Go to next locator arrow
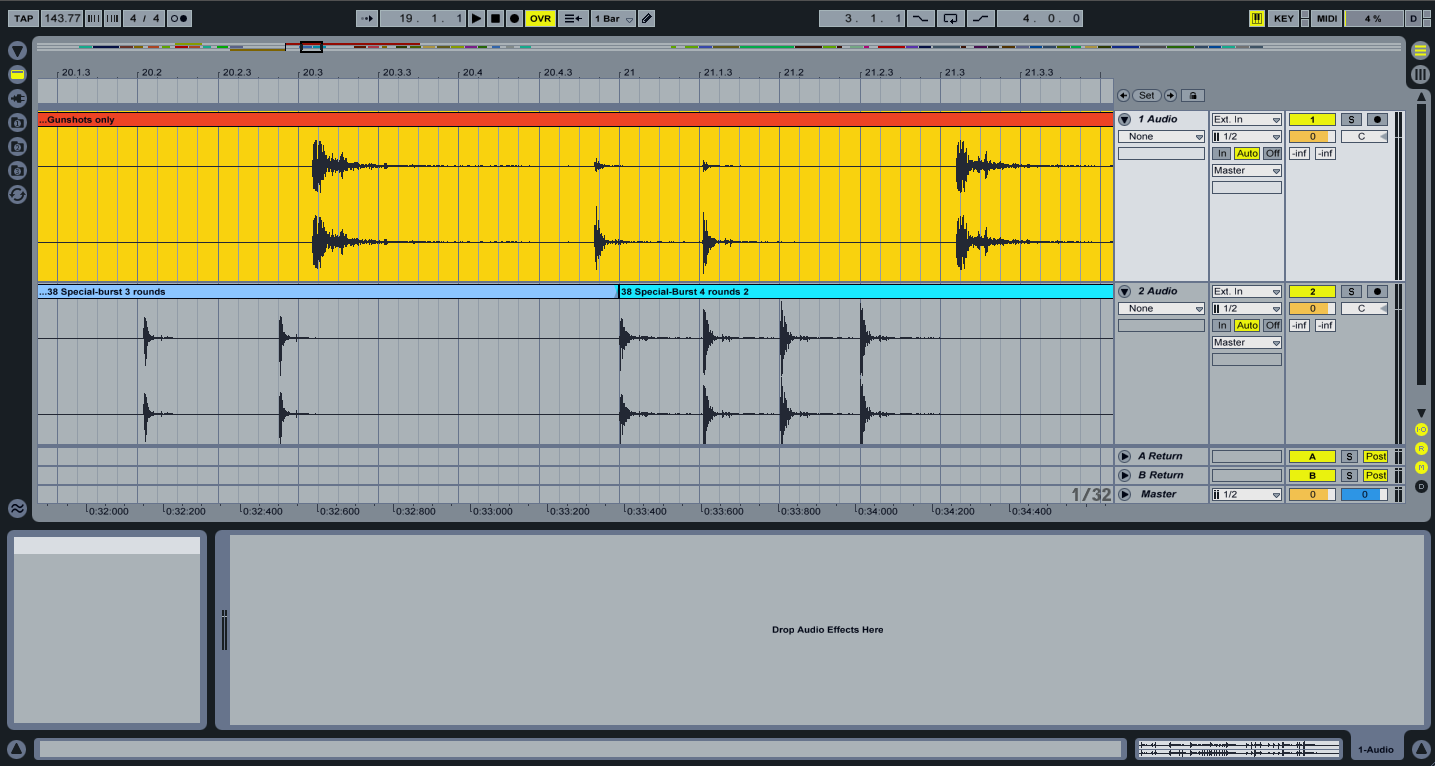This screenshot has height=766, width=1435. click(1170, 95)
